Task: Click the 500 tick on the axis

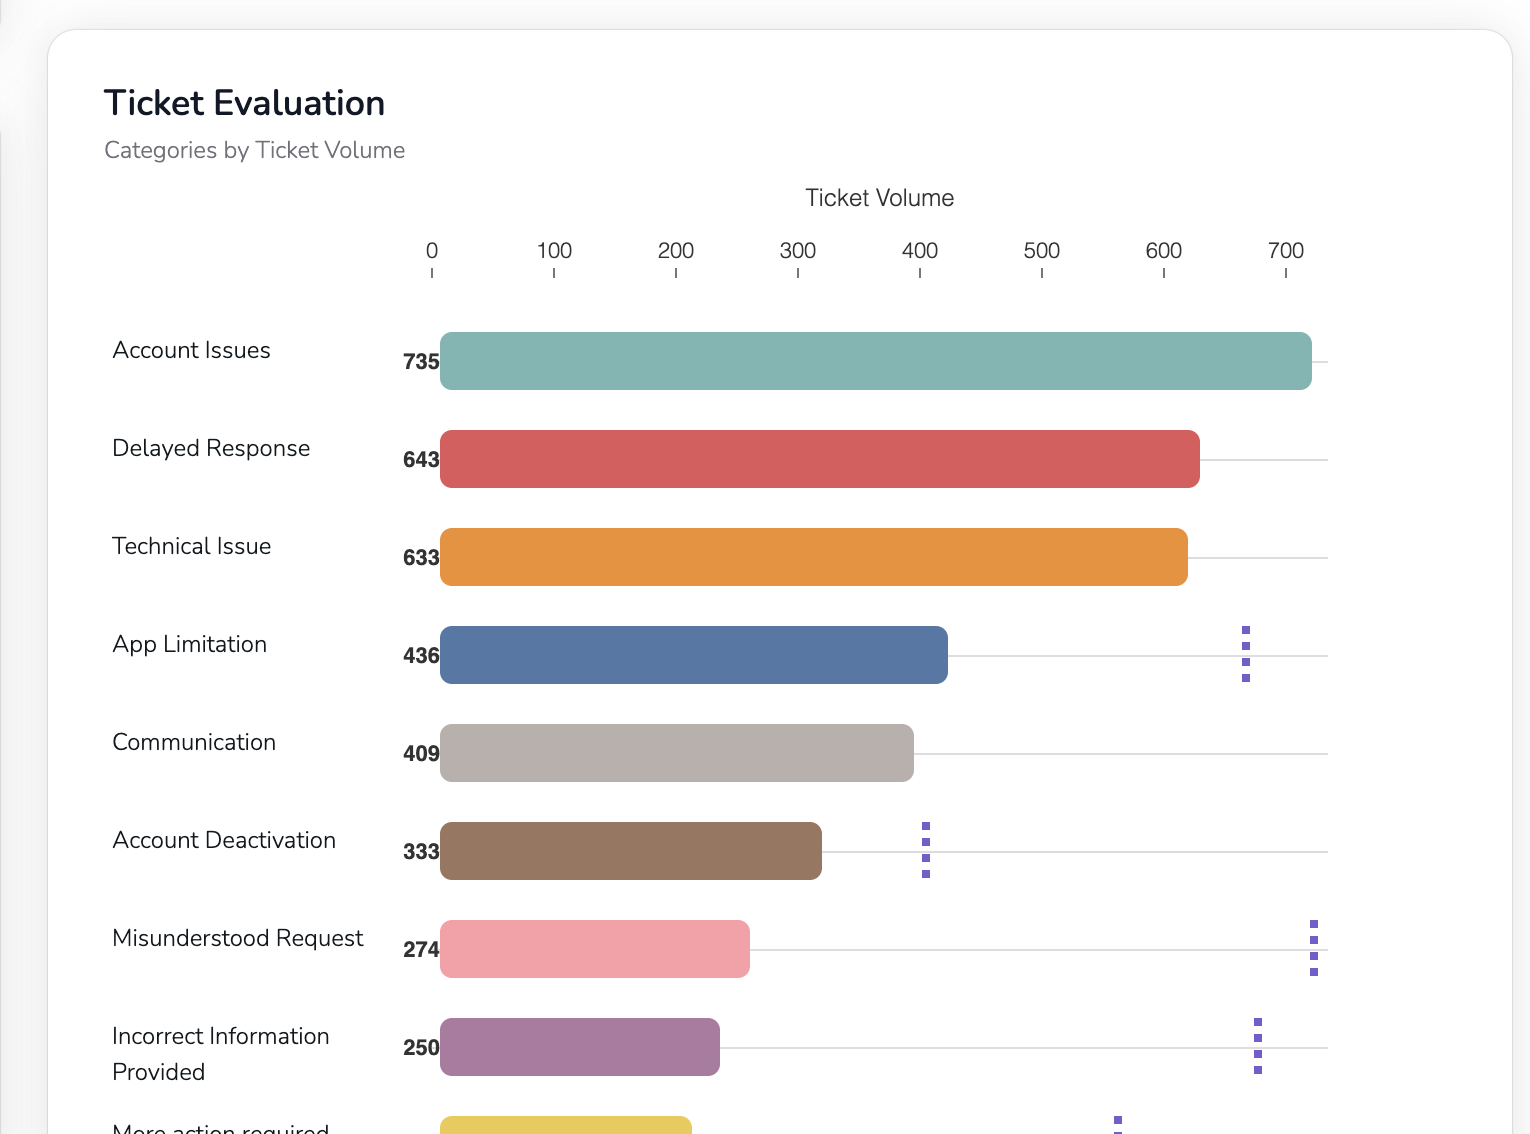Action: coord(1041,251)
